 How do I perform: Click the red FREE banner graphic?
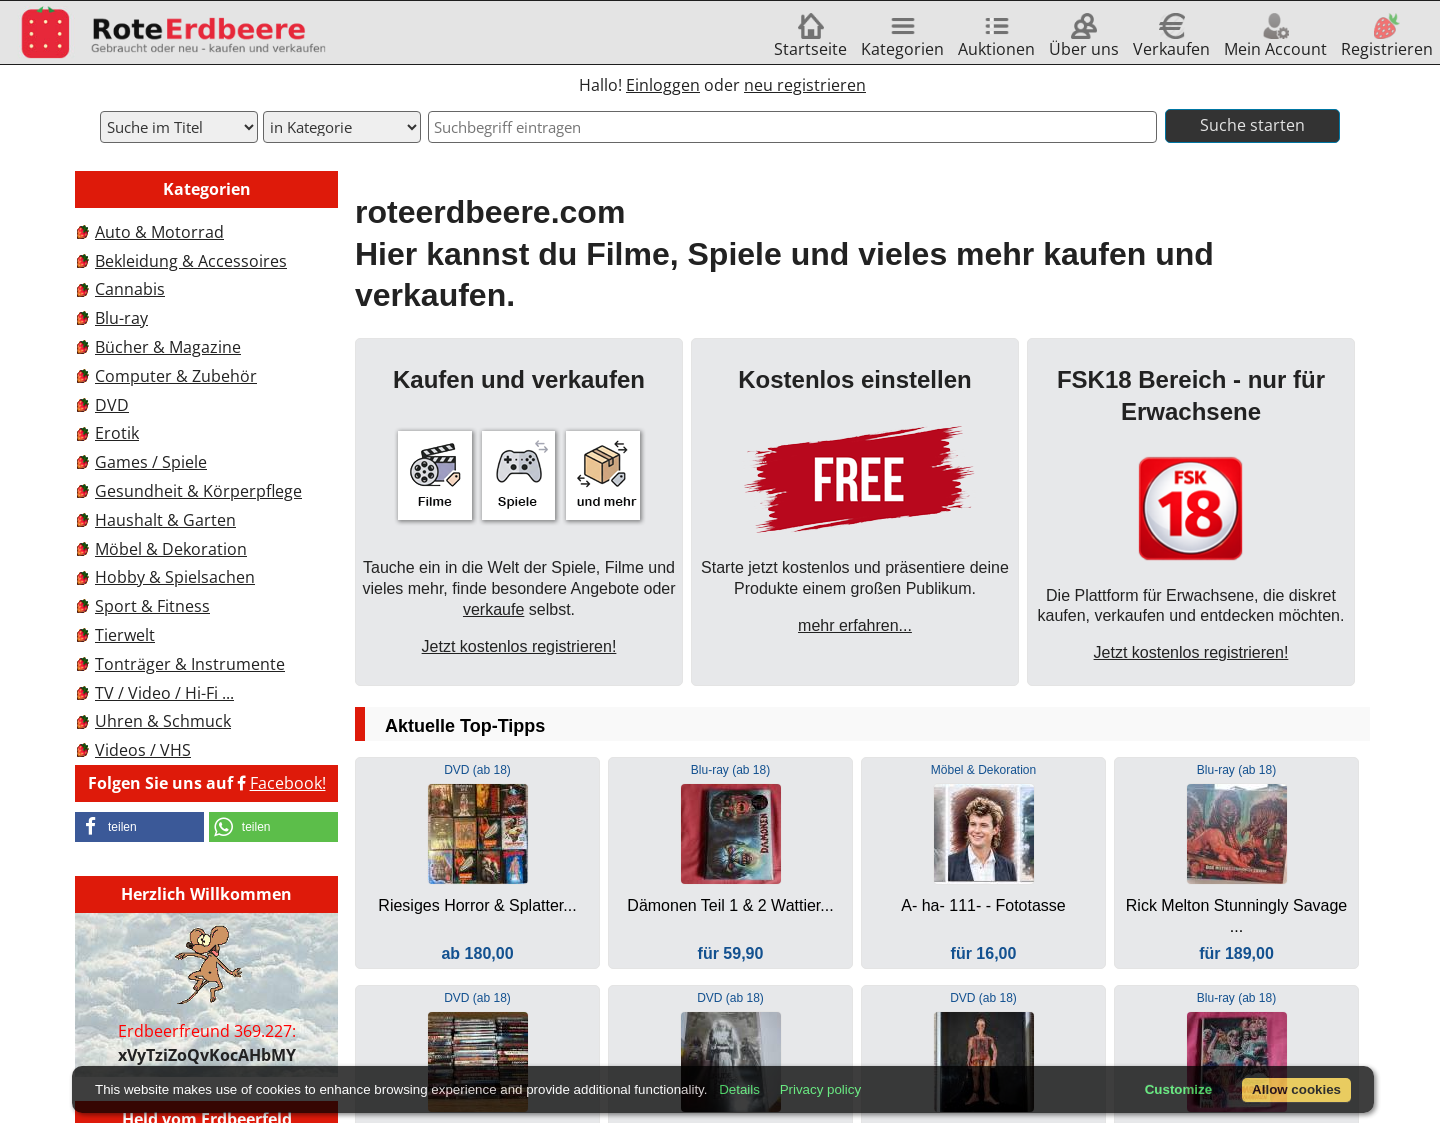(858, 479)
